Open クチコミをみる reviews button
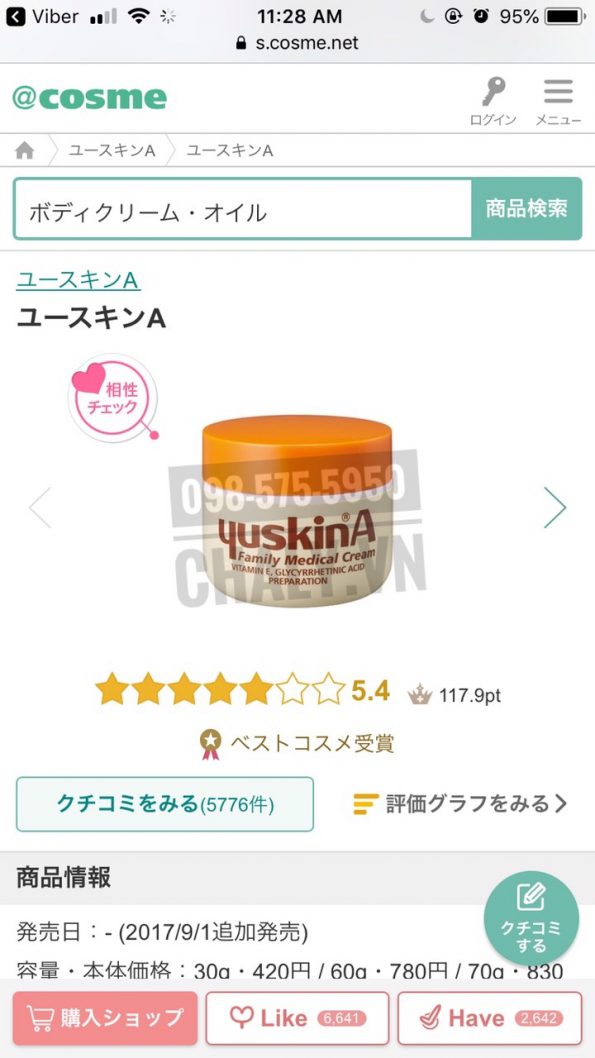This screenshot has height=1058, width=595. 165,804
